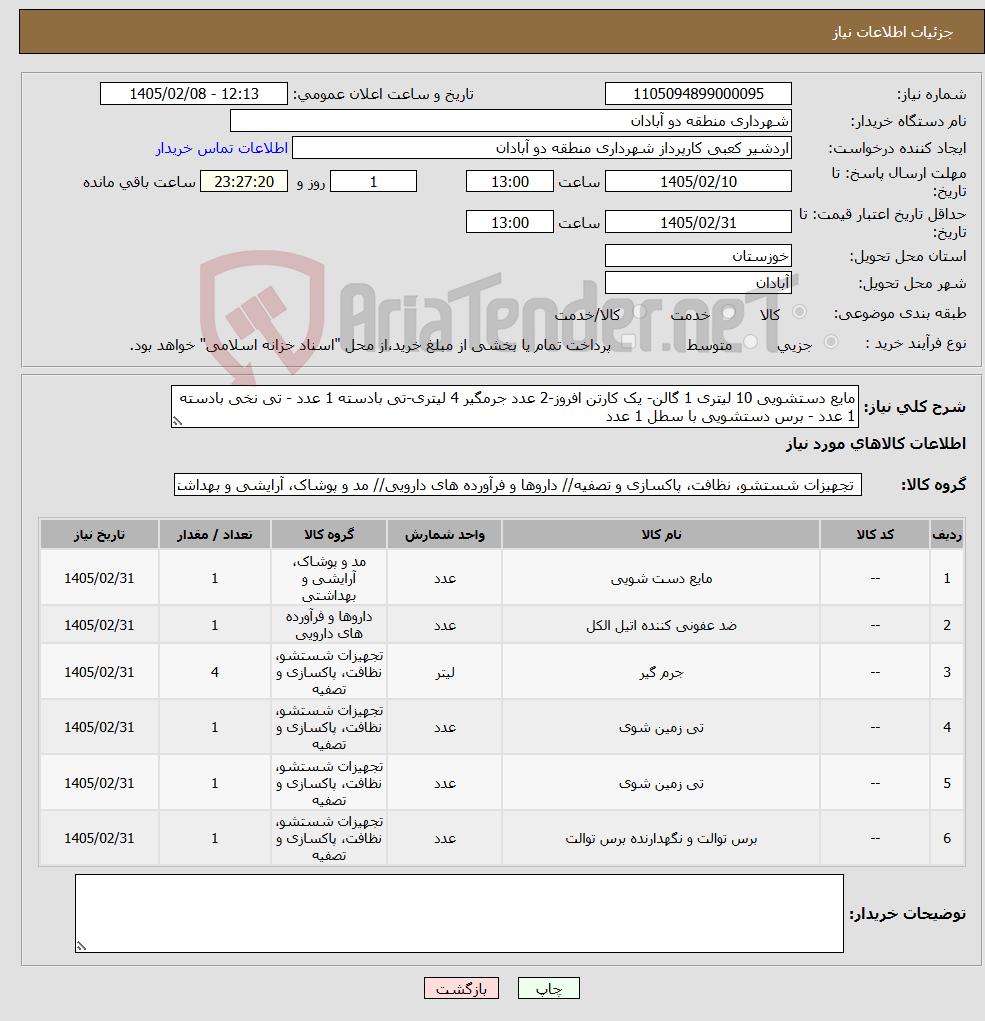Open the اطلاعات تماس خریدار link
The width and height of the screenshot is (985, 1021).
pos(221,148)
